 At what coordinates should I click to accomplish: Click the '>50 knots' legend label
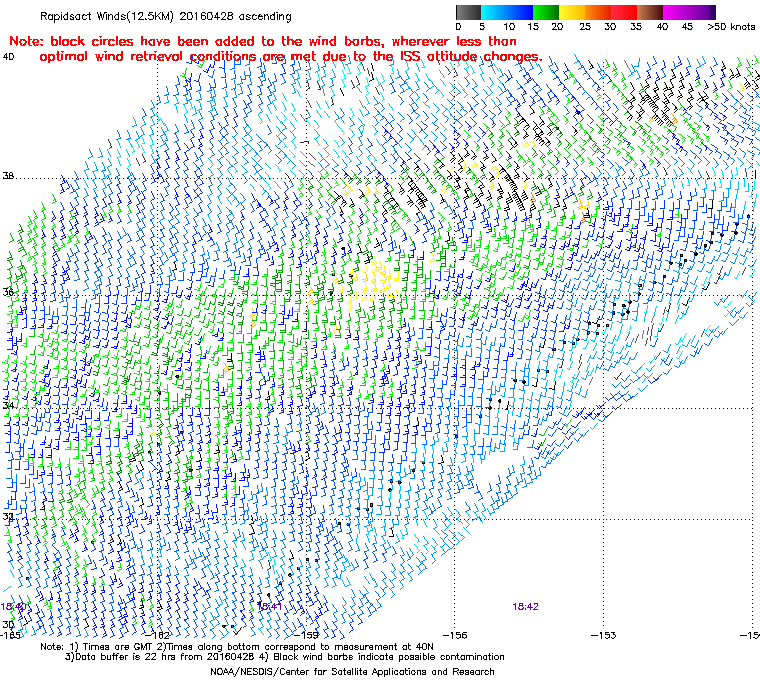731,27
